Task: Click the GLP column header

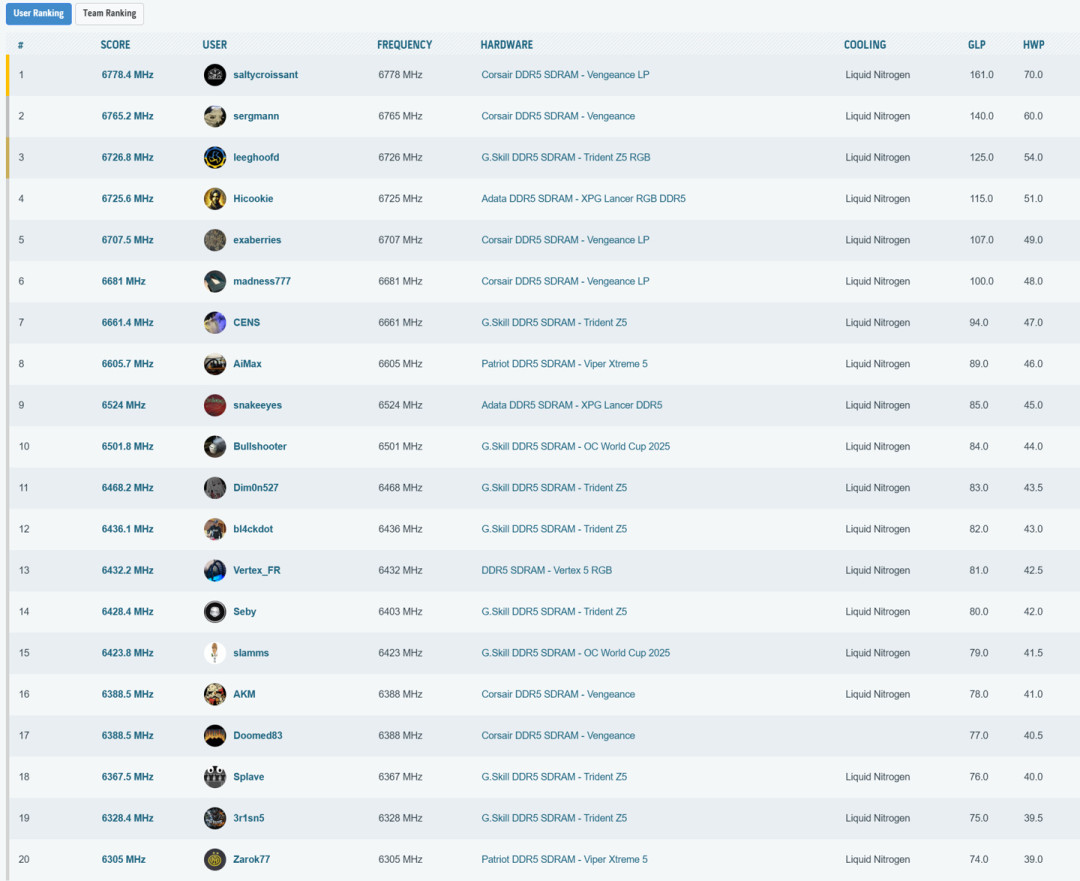Action: pyautogui.click(x=977, y=45)
